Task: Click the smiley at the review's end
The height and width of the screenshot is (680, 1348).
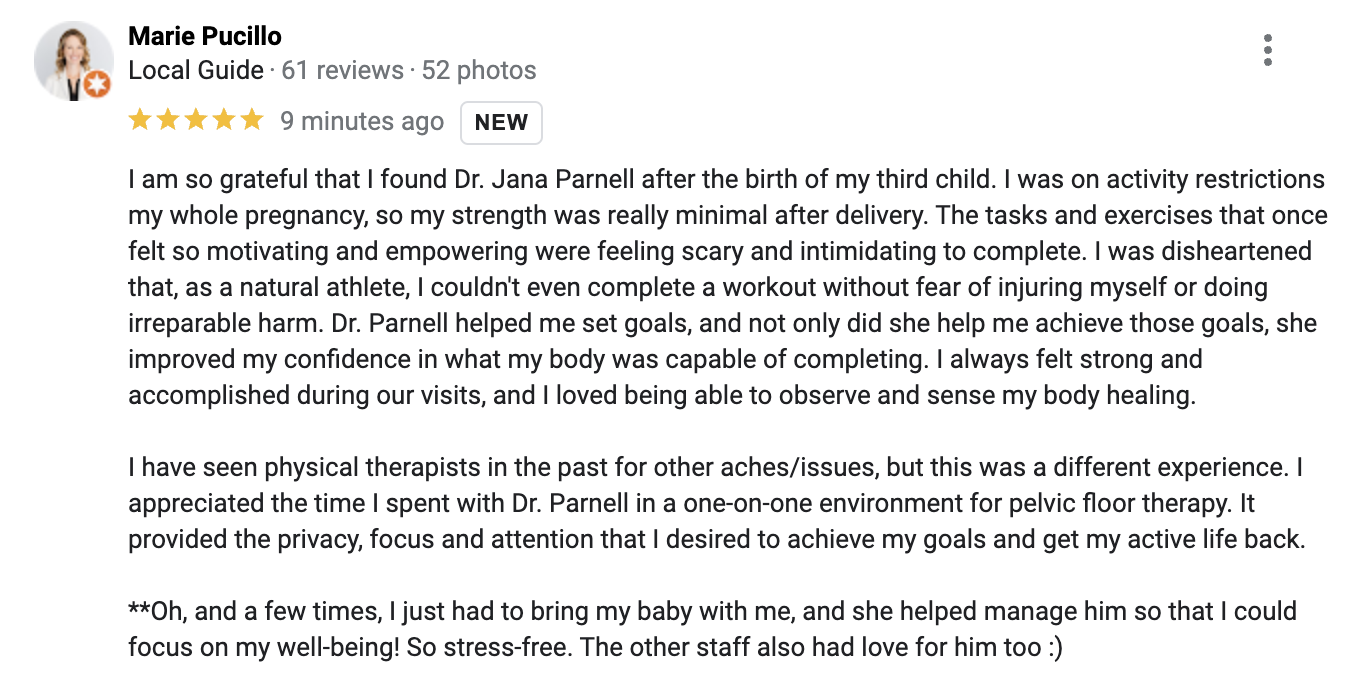Action: 1052,647
